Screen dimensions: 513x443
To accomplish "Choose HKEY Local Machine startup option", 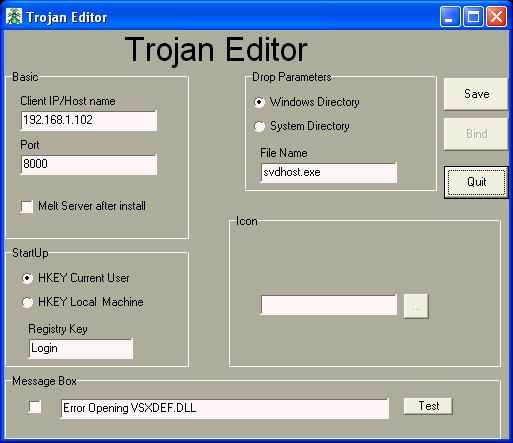I will click(27, 302).
